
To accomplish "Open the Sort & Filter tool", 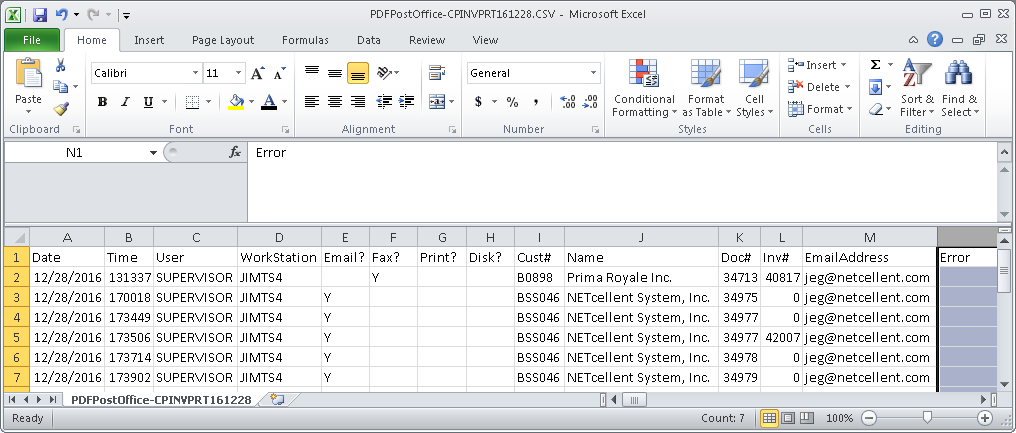I will pos(917,90).
